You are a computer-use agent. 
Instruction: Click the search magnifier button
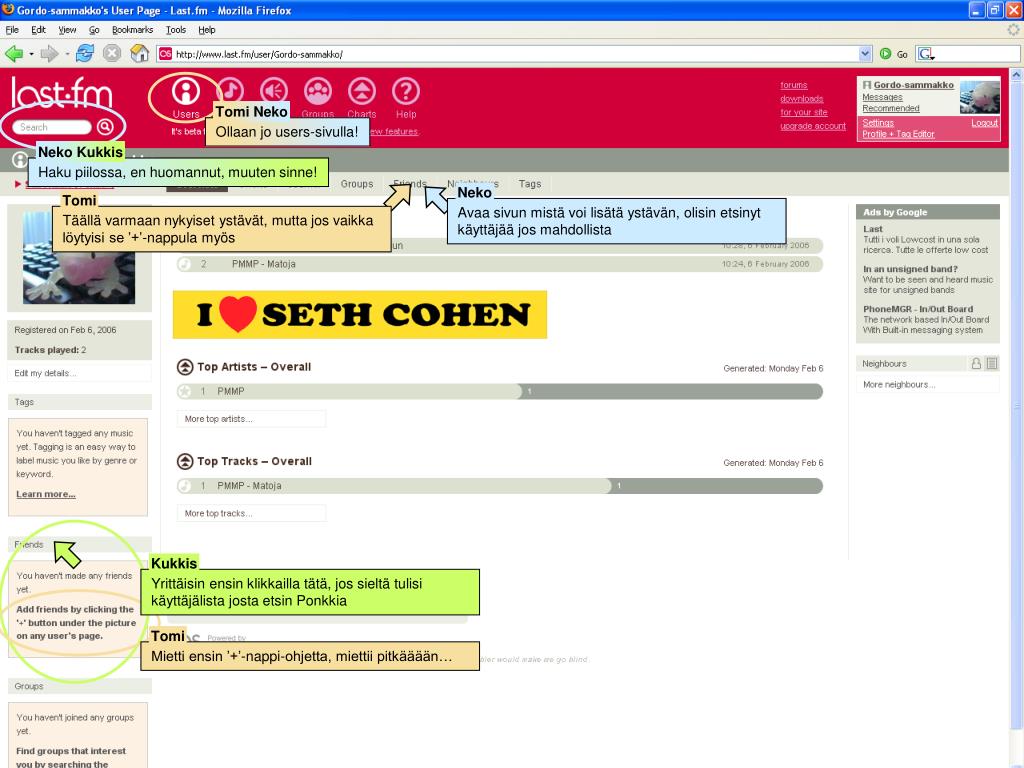tap(105, 127)
